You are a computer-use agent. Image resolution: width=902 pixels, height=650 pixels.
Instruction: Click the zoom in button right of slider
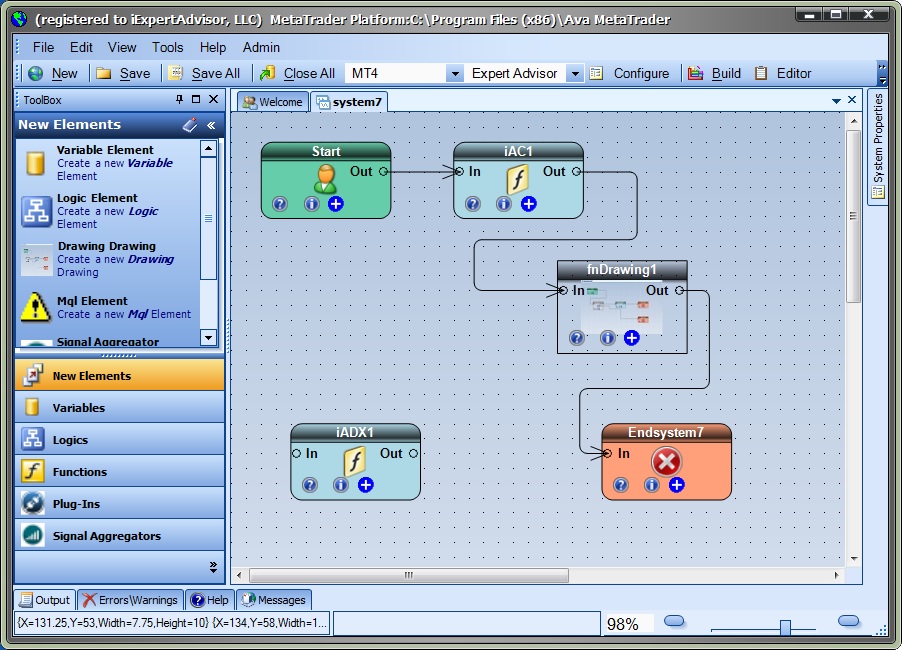coord(849,621)
